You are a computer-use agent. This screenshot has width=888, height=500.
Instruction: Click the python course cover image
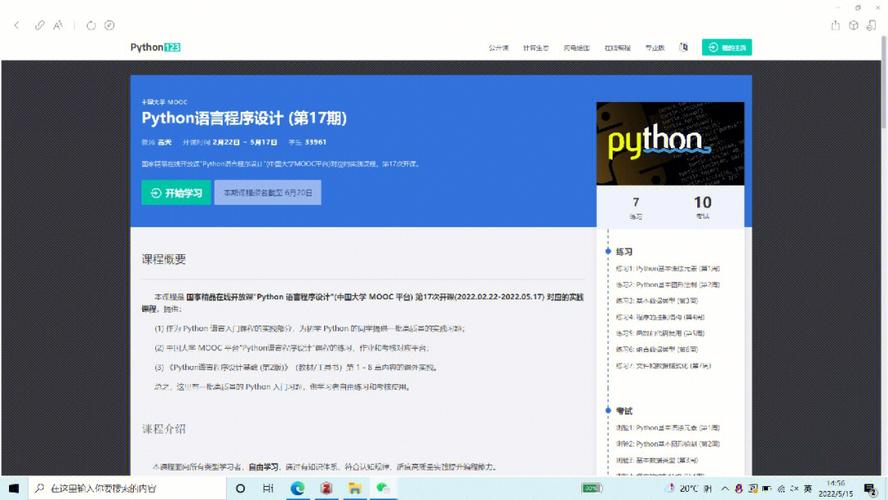click(670, 143)
